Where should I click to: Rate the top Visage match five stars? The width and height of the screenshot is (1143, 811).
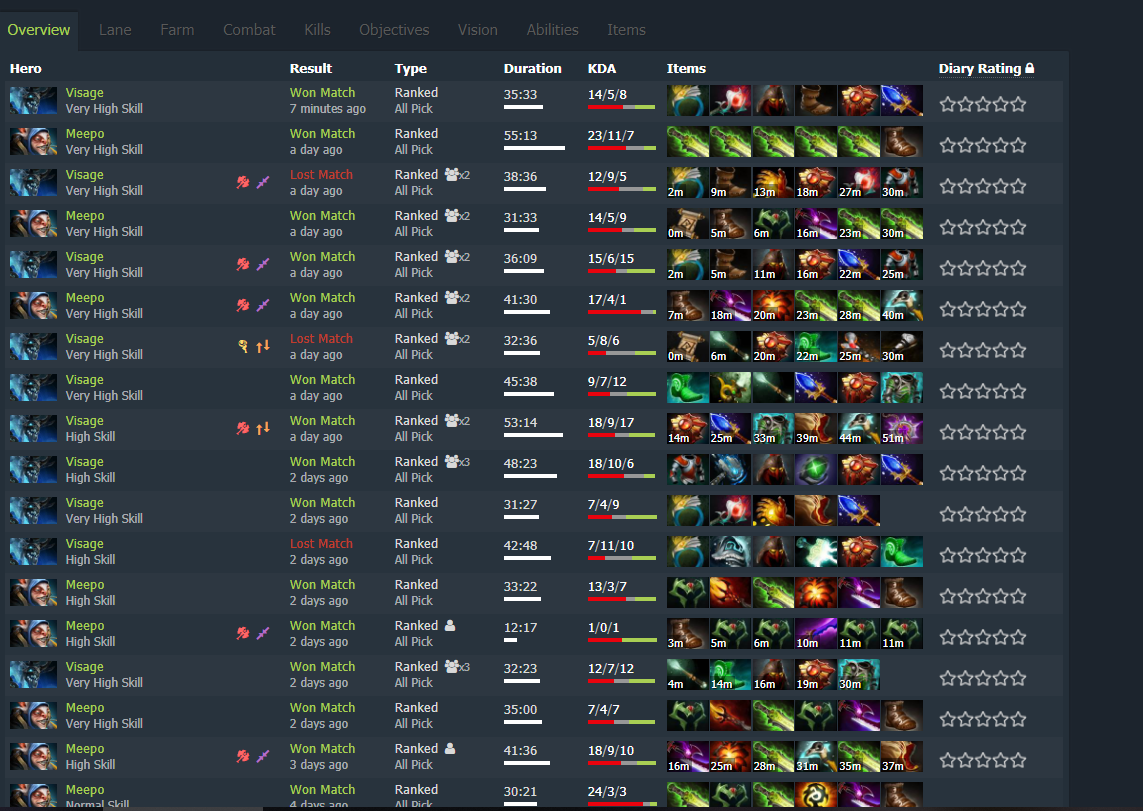click(1018, 104)
